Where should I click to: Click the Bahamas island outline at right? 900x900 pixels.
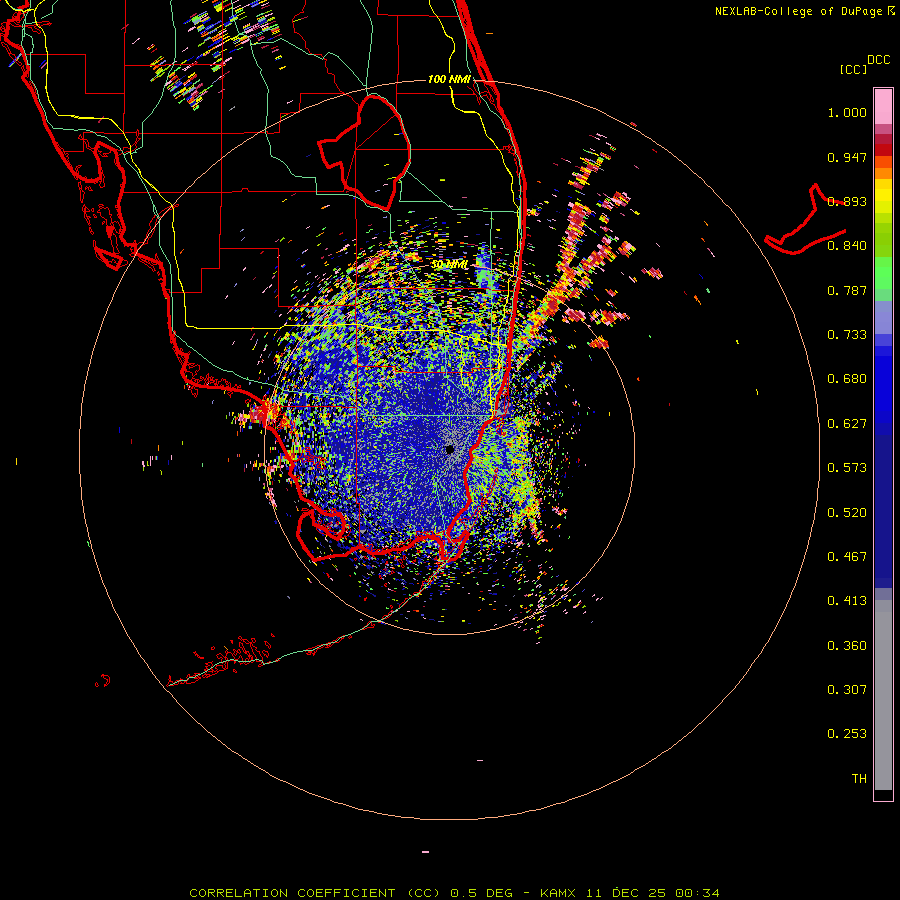coord(805,220)
